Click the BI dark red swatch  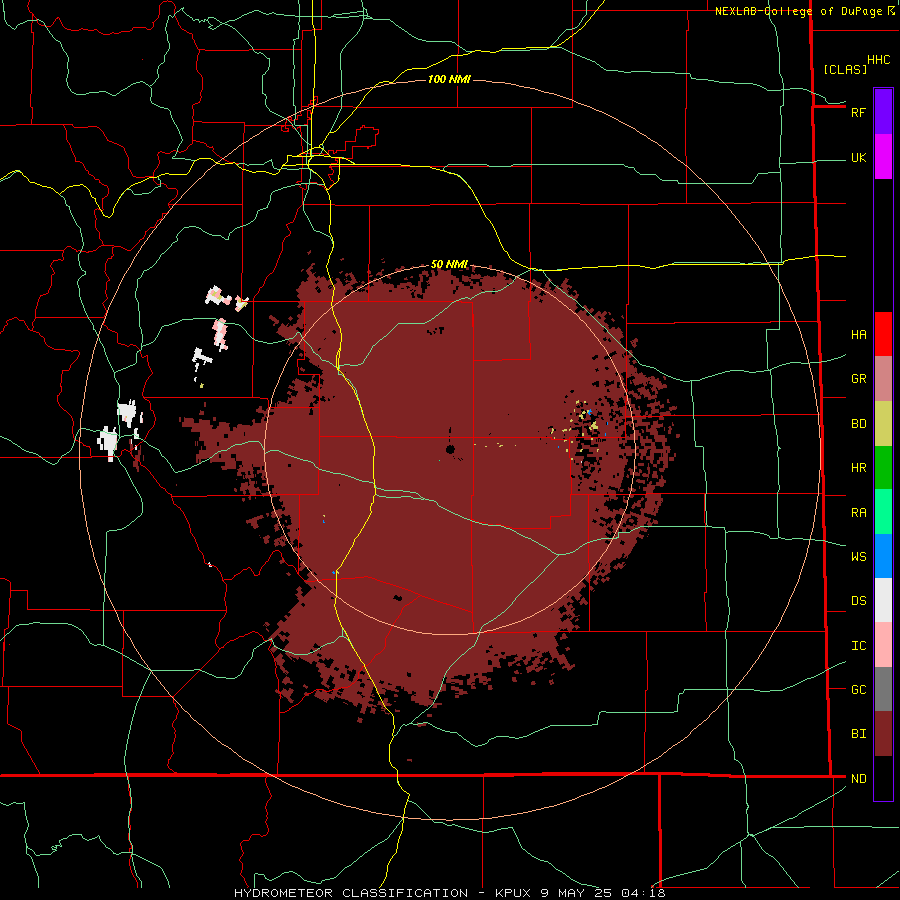[883, 734]
